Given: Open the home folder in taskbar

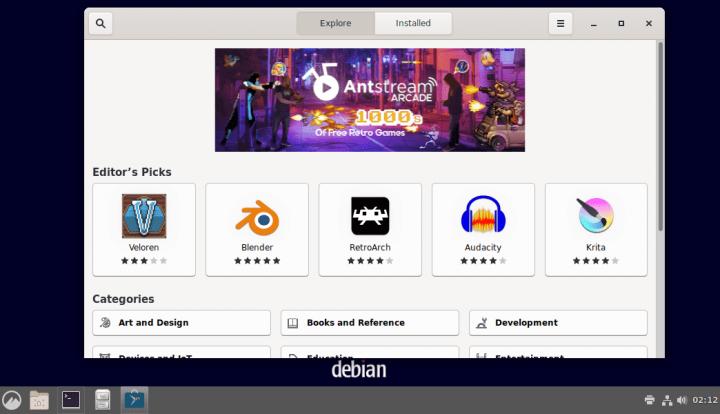Looking at the screenshot, I should click(40, 400).
